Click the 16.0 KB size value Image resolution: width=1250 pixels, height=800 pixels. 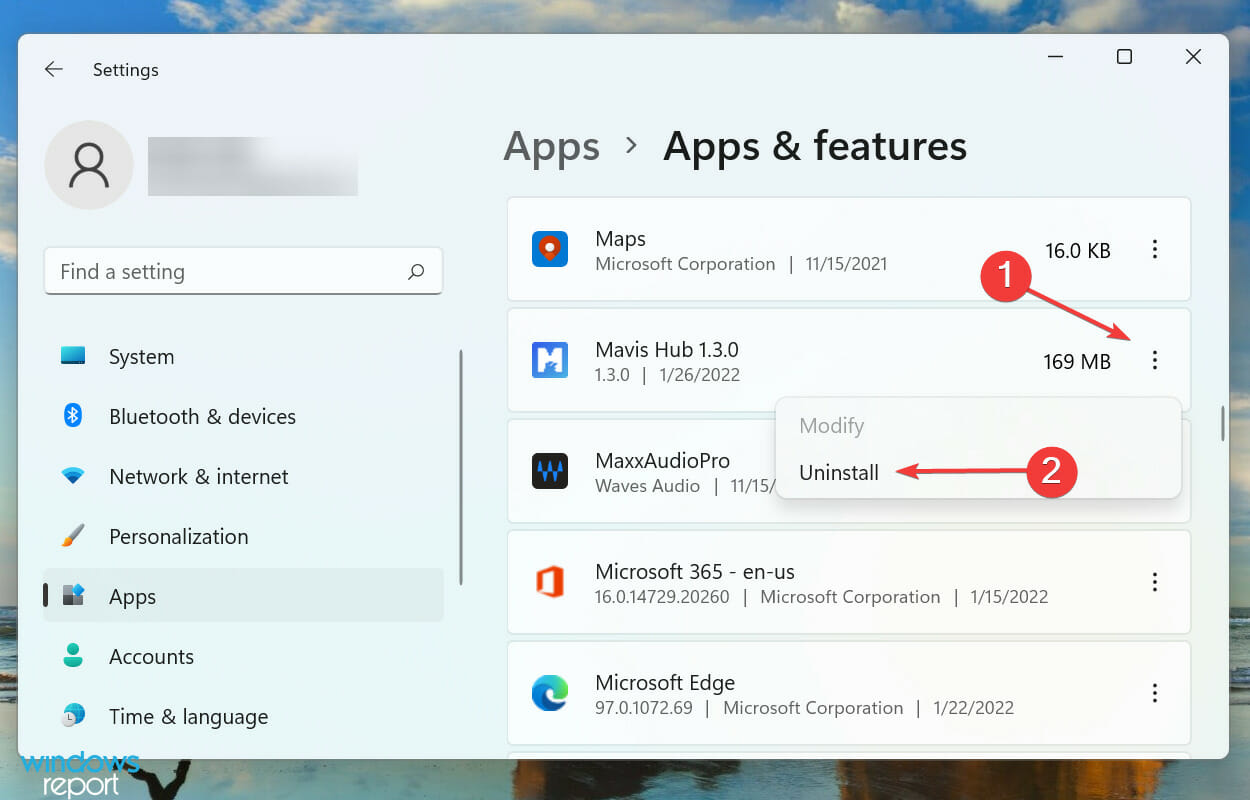(x=1078, y=251)
